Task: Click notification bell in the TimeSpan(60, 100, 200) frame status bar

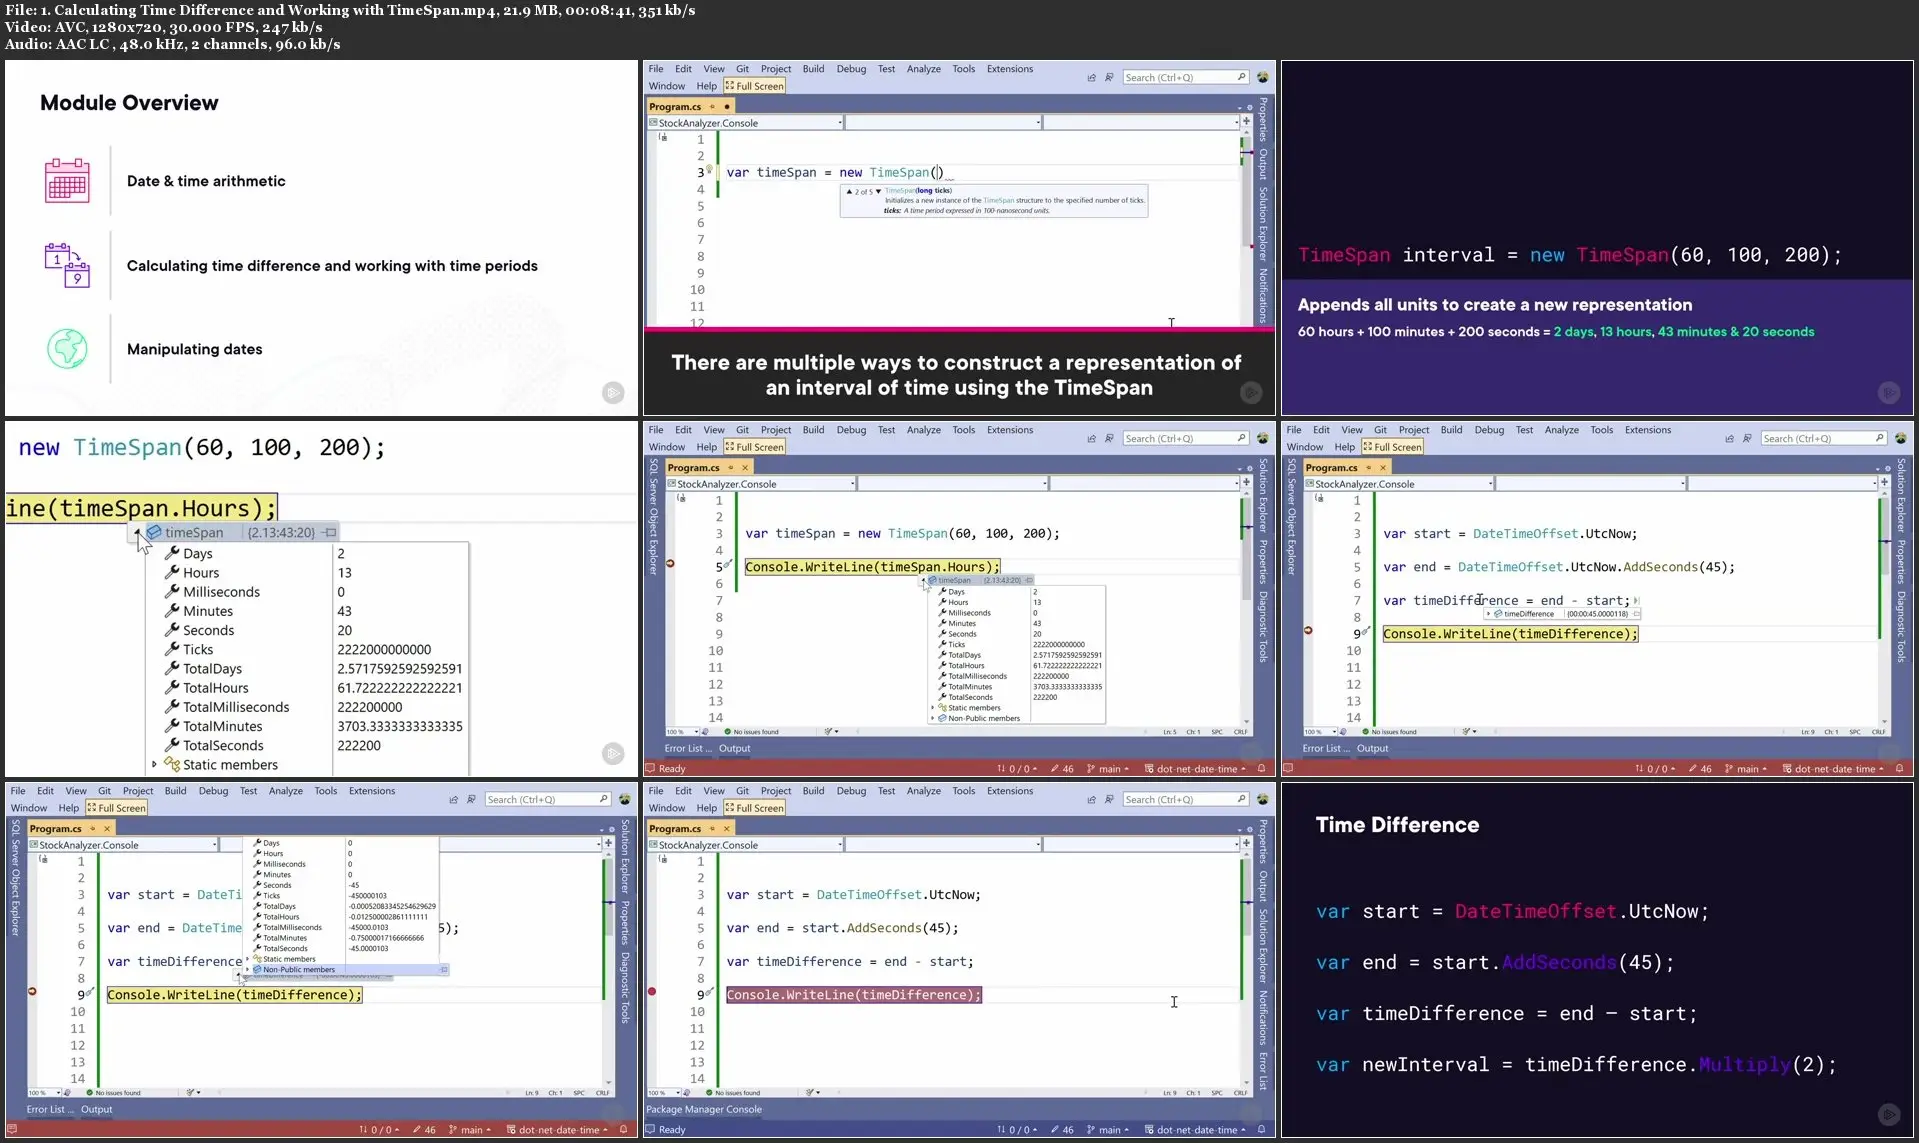Action: [x=1261, y=768]
